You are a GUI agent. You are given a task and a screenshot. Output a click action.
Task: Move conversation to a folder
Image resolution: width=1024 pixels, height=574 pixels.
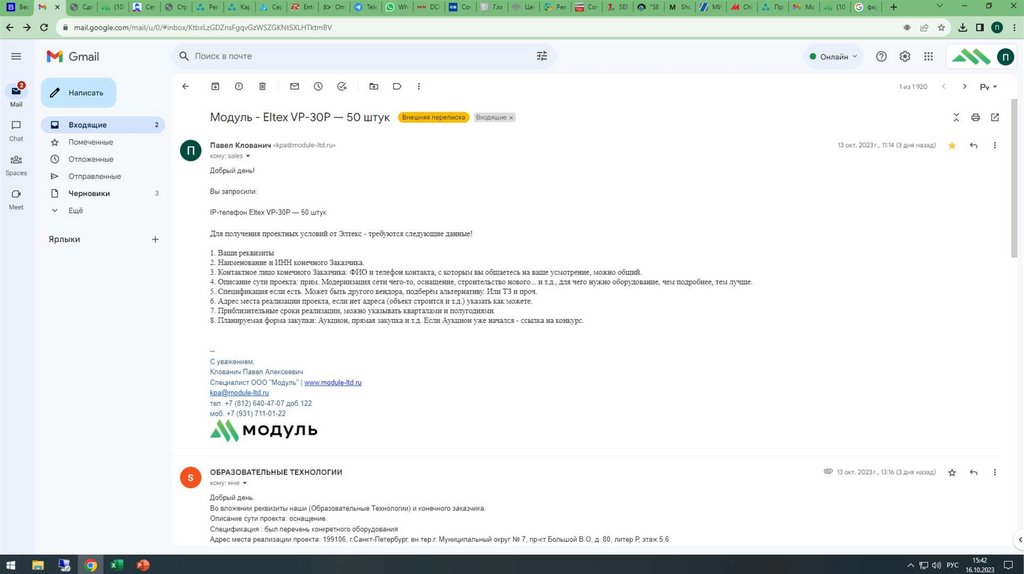[374, 86]
